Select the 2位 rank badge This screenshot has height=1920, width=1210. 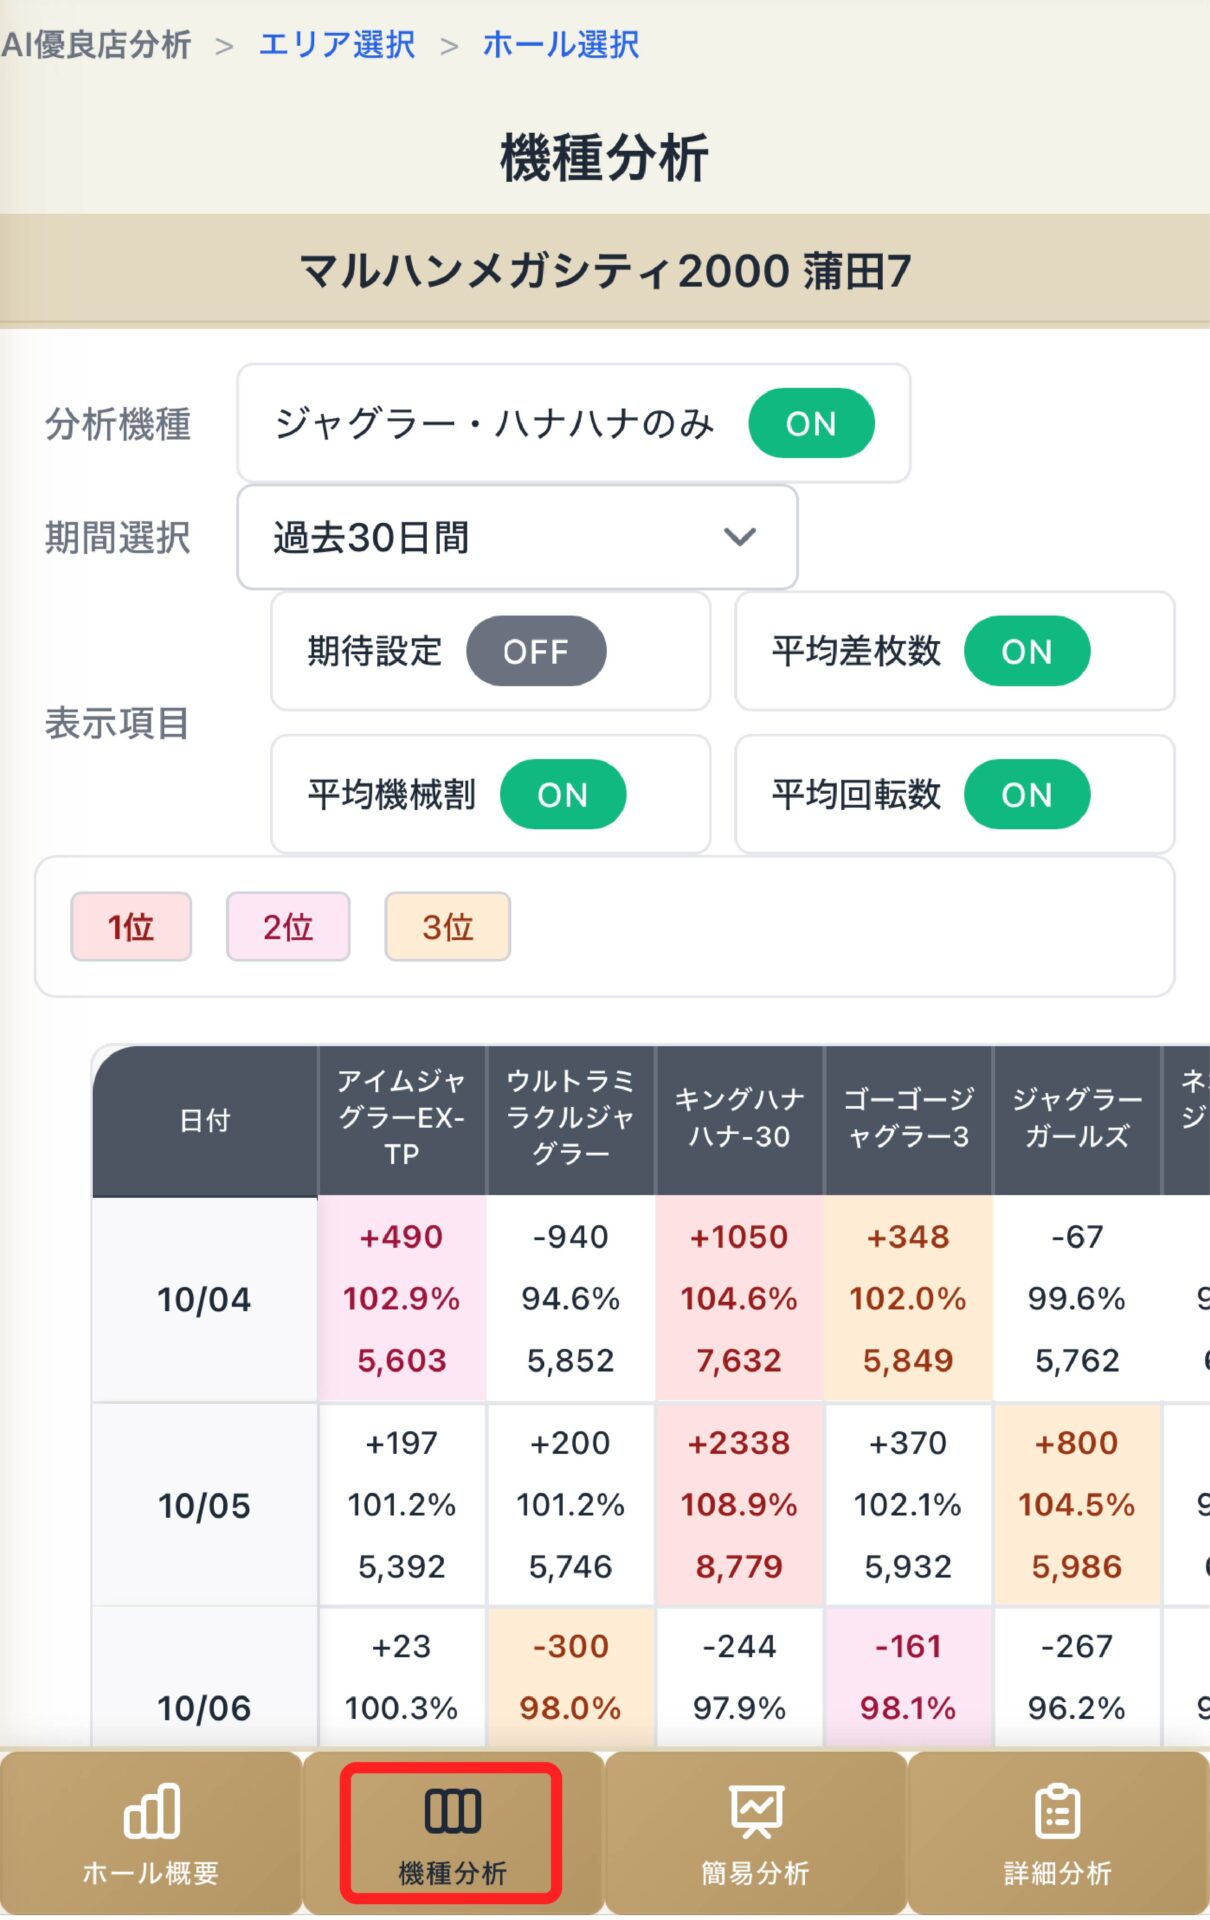pos(288,927)
